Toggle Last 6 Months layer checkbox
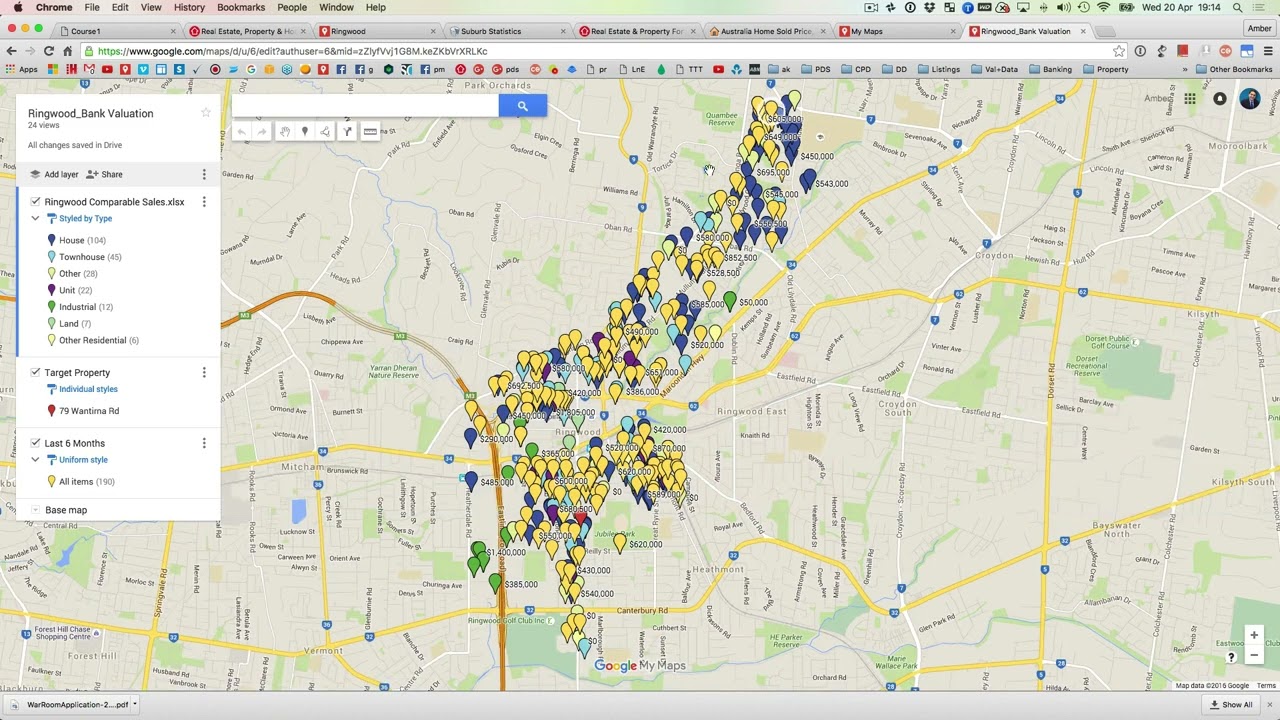1280x720 pixels. point(35,443)
